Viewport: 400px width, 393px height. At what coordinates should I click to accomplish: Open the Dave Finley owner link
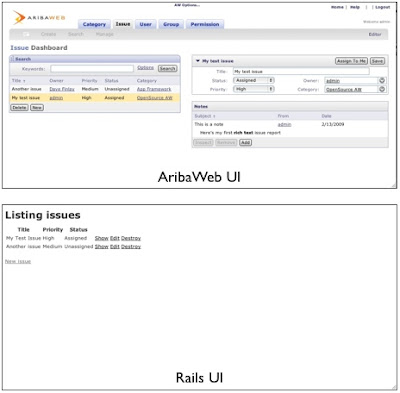point(62,89)
